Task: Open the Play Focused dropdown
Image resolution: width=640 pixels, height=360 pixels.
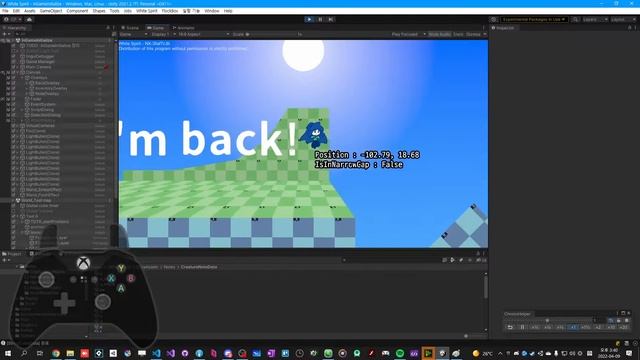Action: (x=409, y=34)
